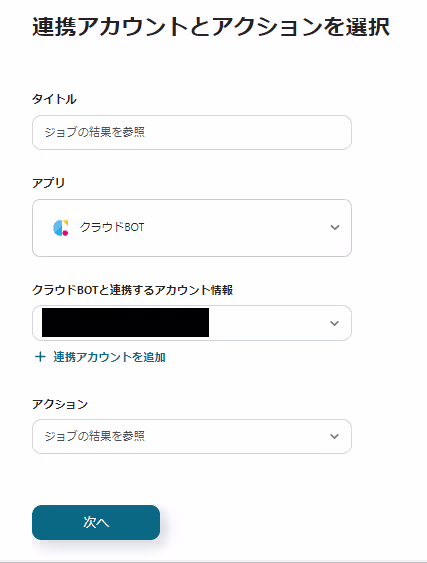Open the 連携アカウントを追加 link

pyautogui.click(x=109, y=357)
